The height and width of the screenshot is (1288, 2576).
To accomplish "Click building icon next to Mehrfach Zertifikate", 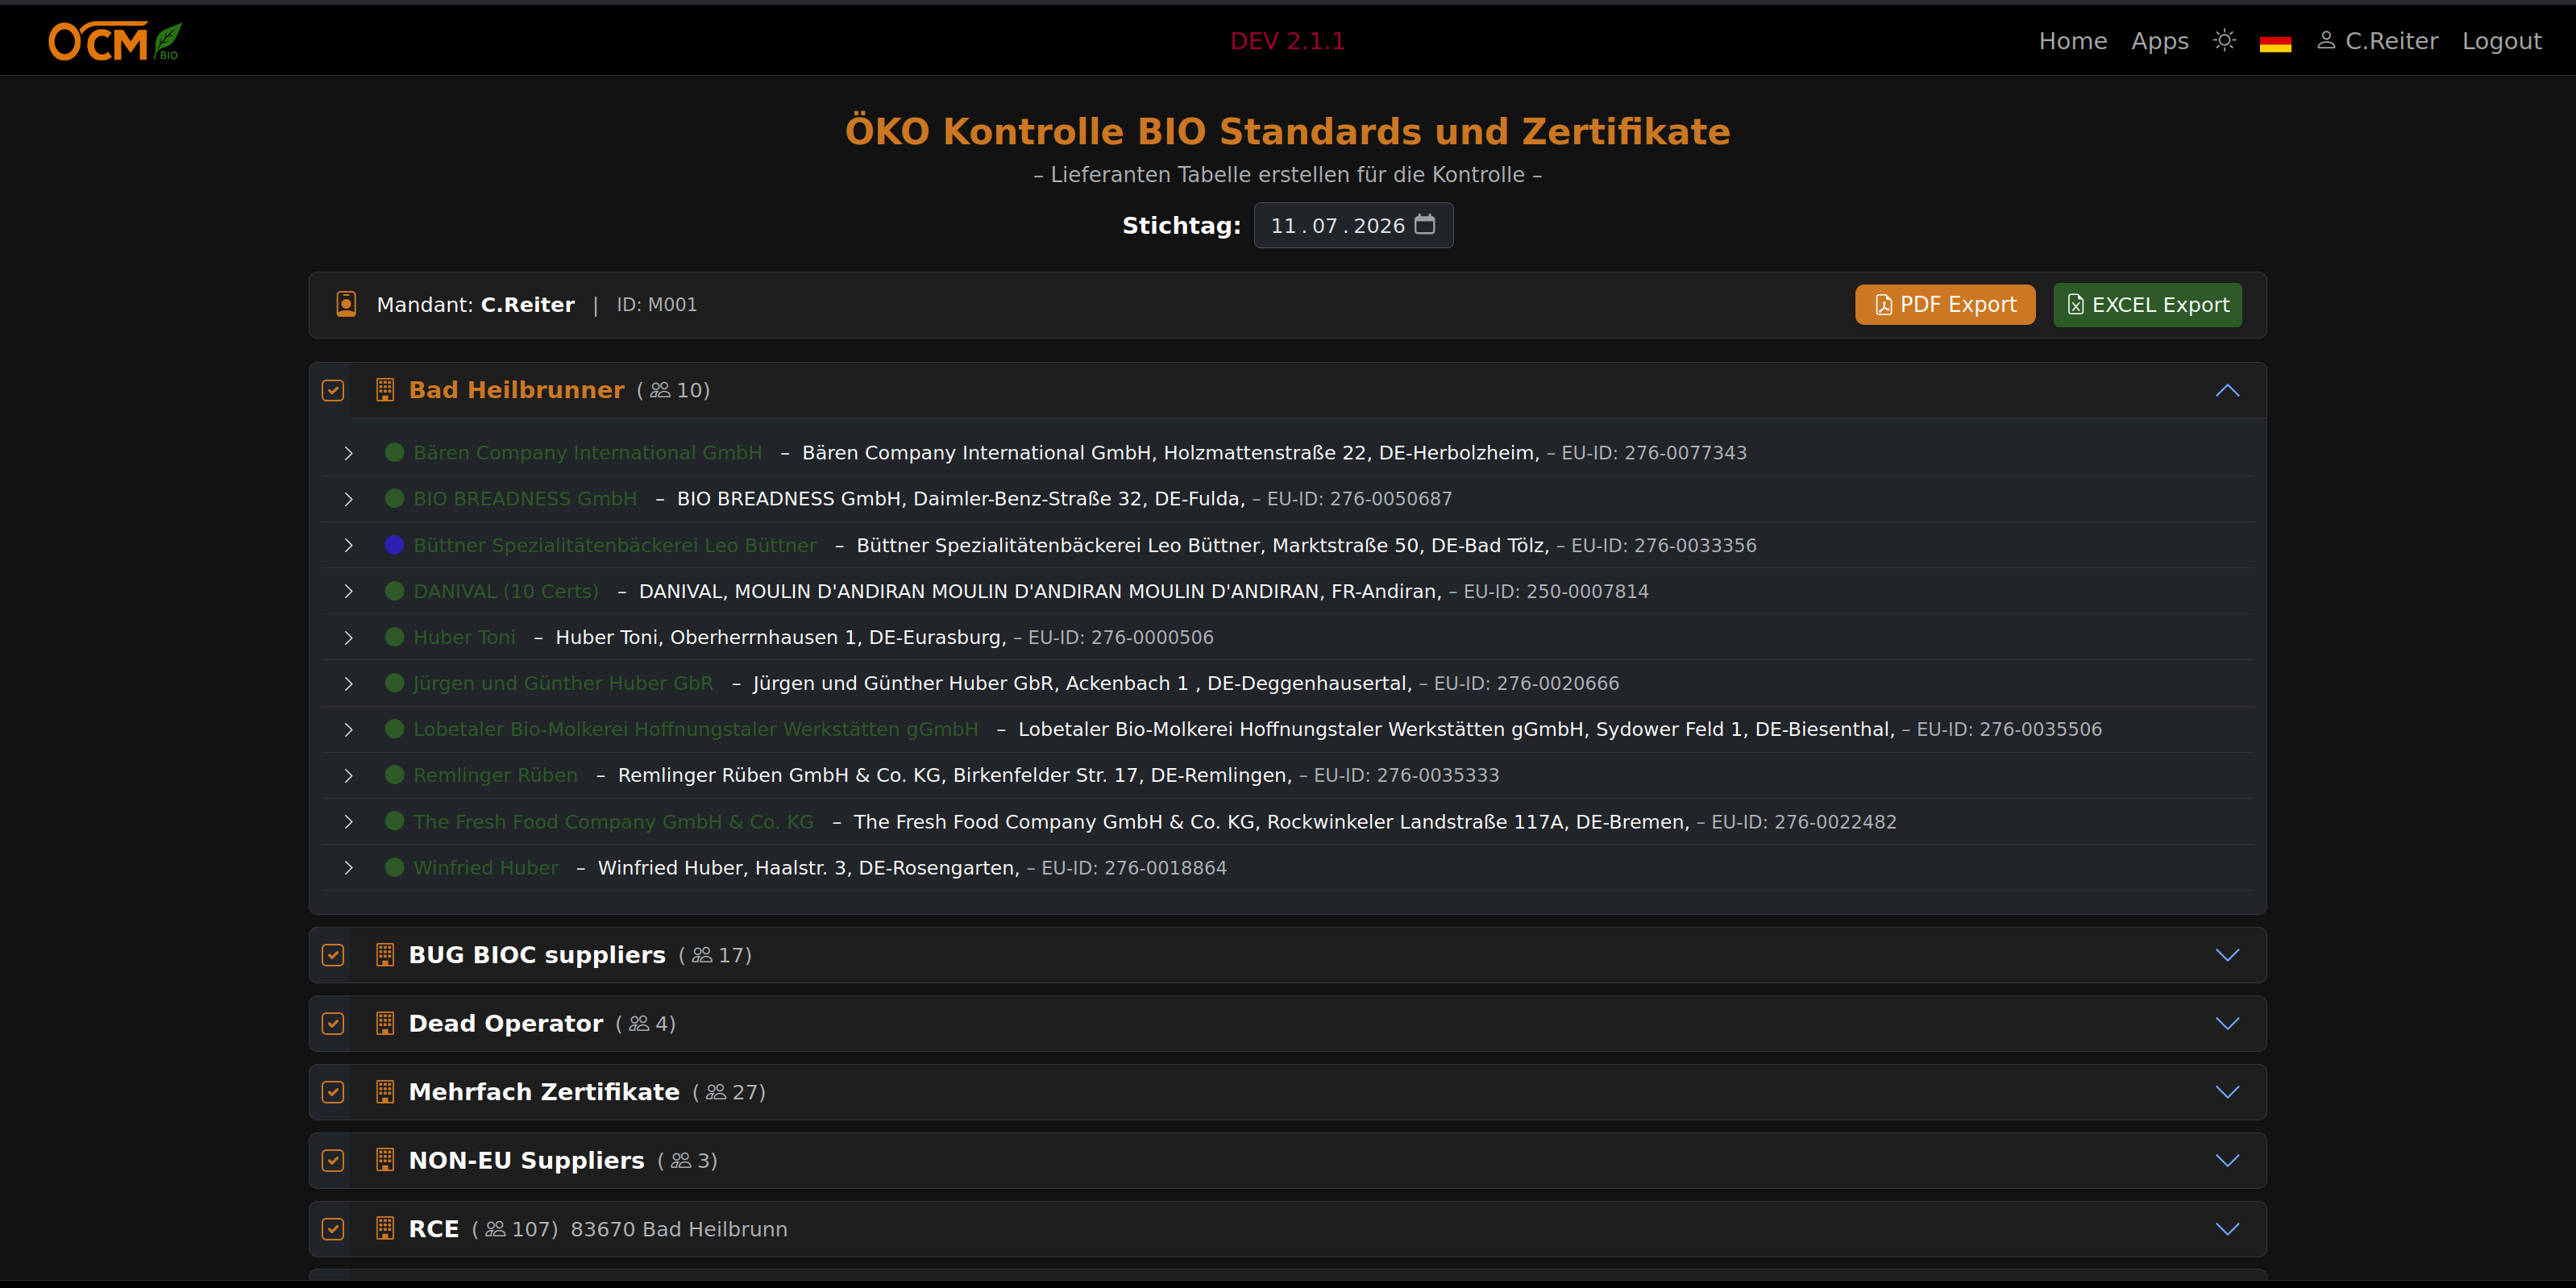I will [385, 1092].
